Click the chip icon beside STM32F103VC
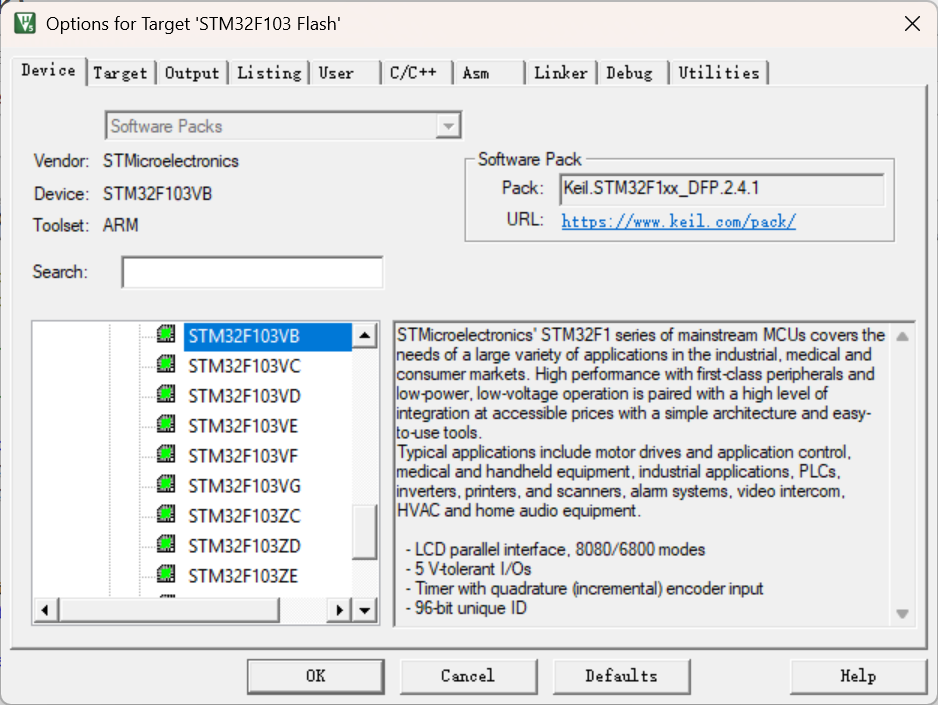This screenshot has height=705, width=938. pos(166,364)
